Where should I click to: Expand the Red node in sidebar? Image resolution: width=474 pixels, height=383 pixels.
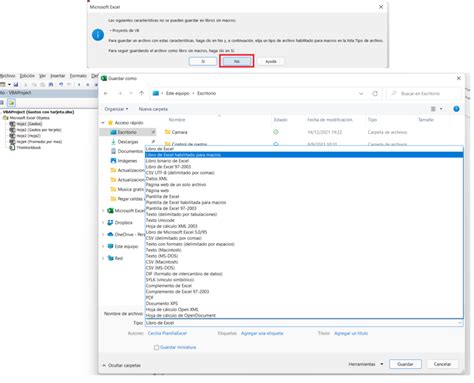tap(103, 258)
